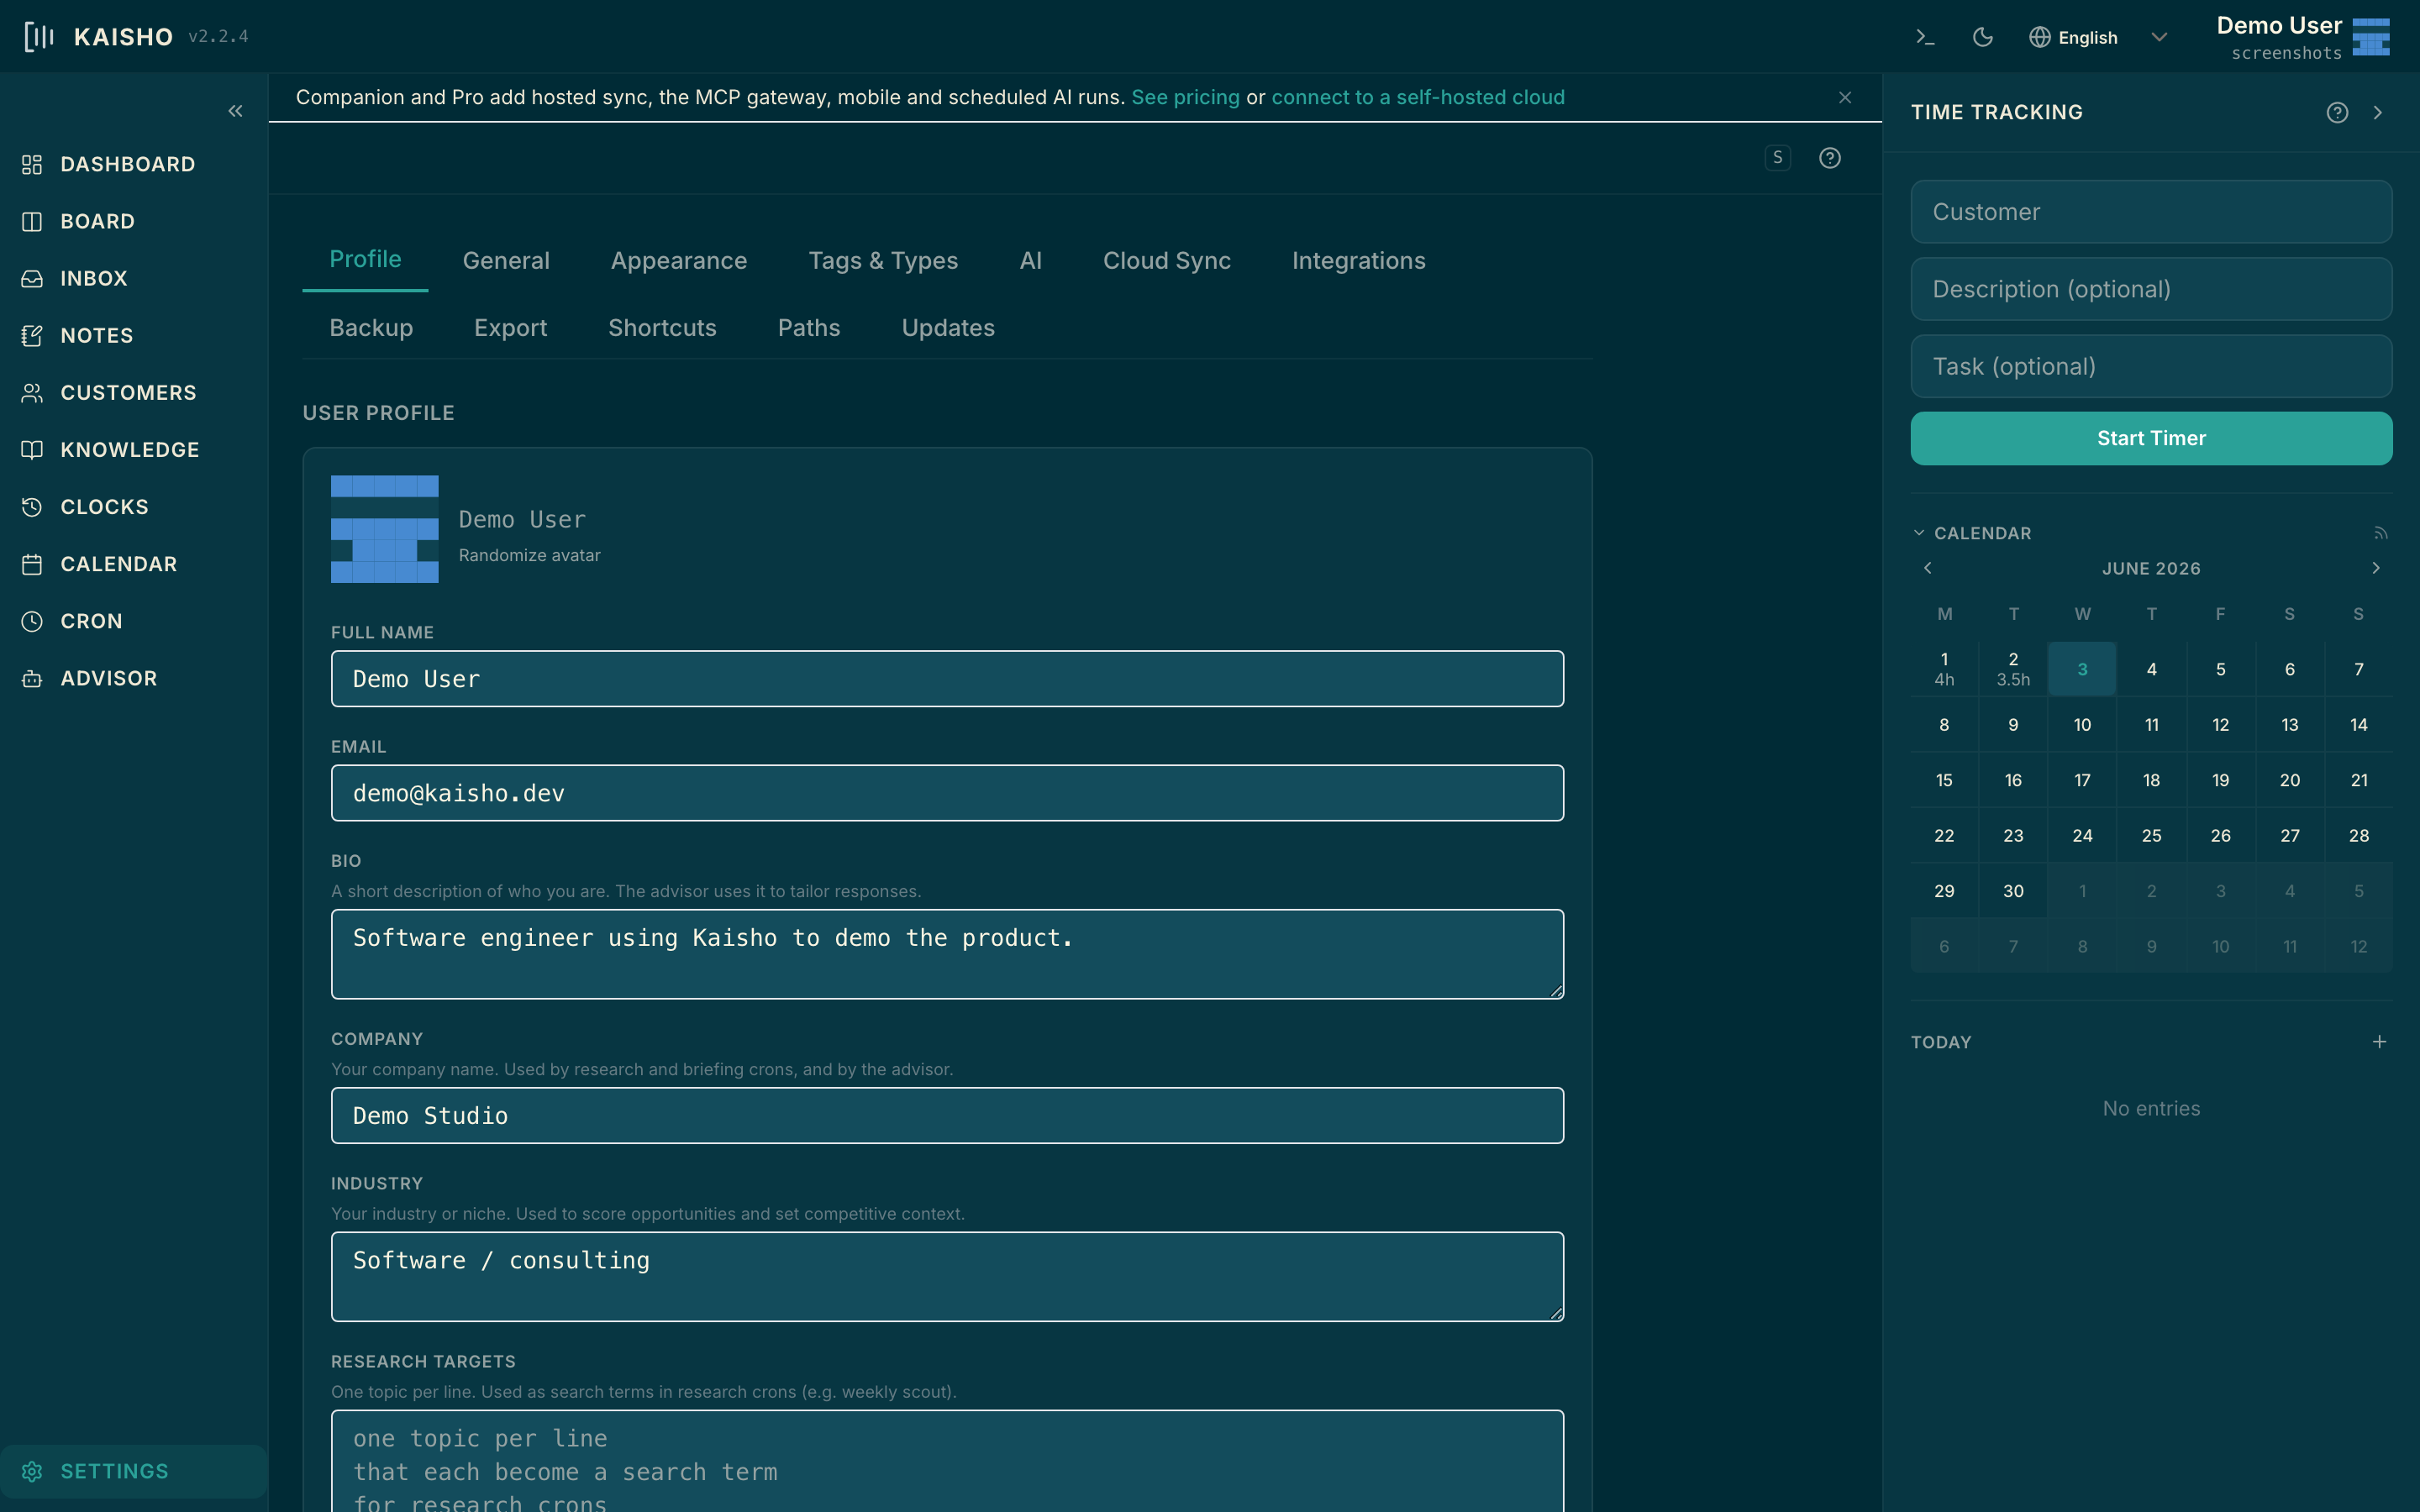Viewport: 2420px width, 1512px height.
Task: Open the terminal command prompt icon
Action: pyautogui.click(x=1925, y=37)
